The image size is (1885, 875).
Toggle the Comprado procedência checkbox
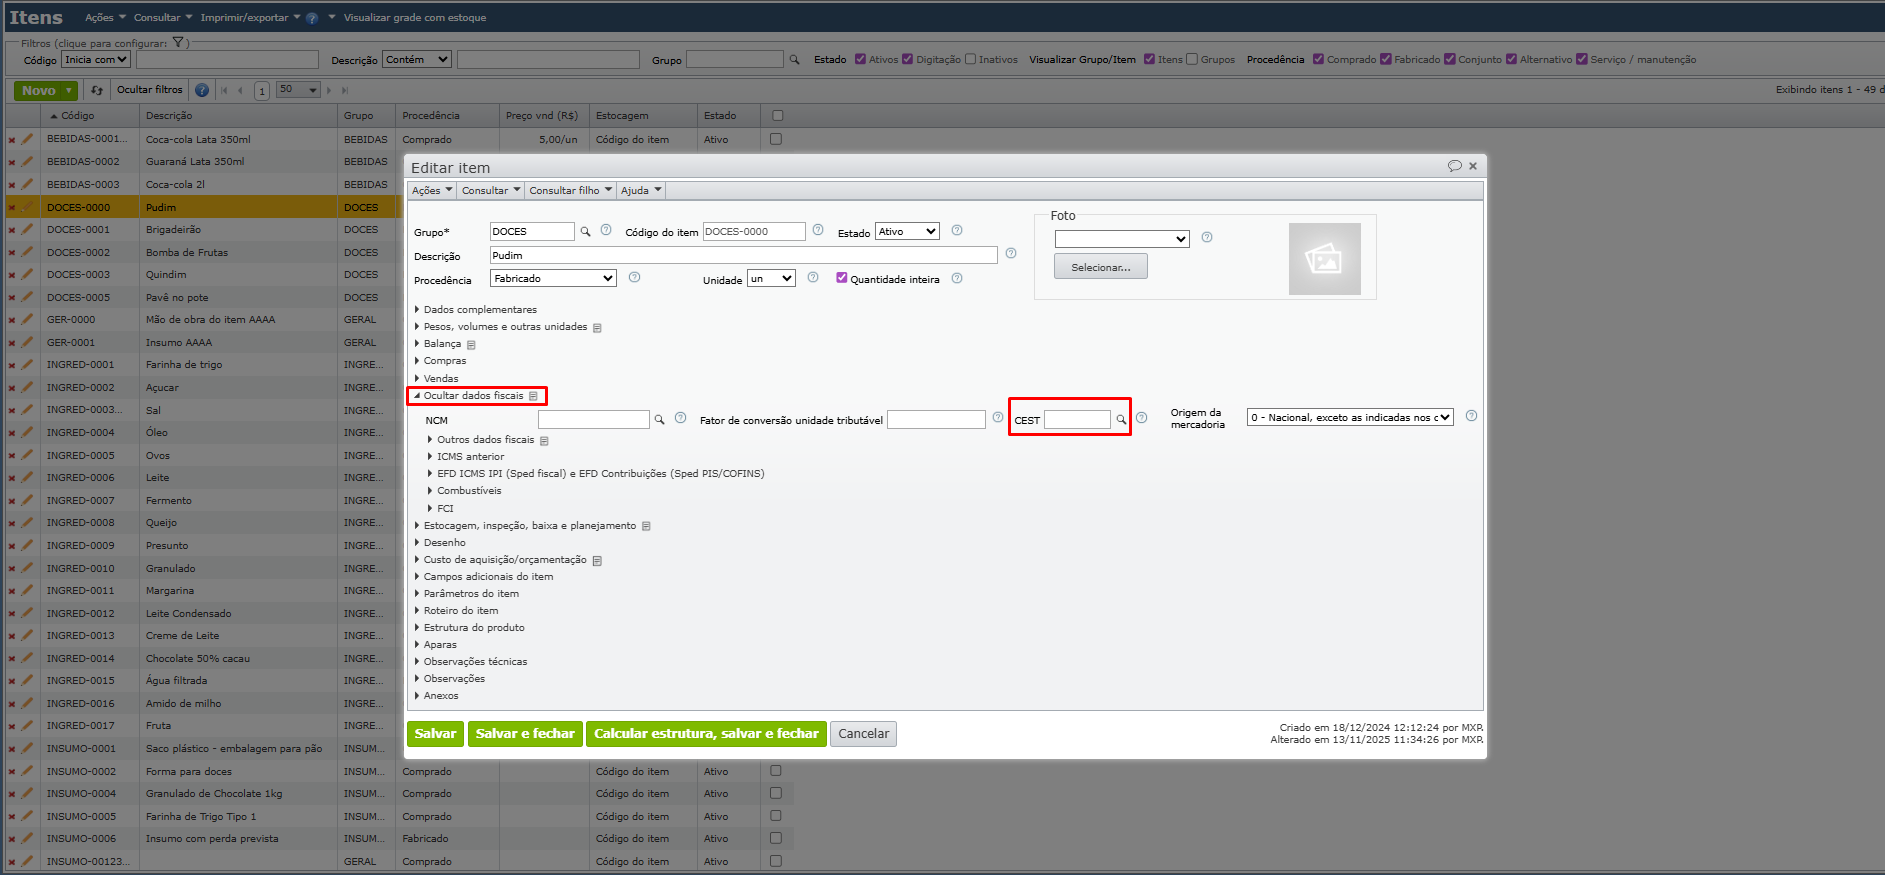(1319, 59)
